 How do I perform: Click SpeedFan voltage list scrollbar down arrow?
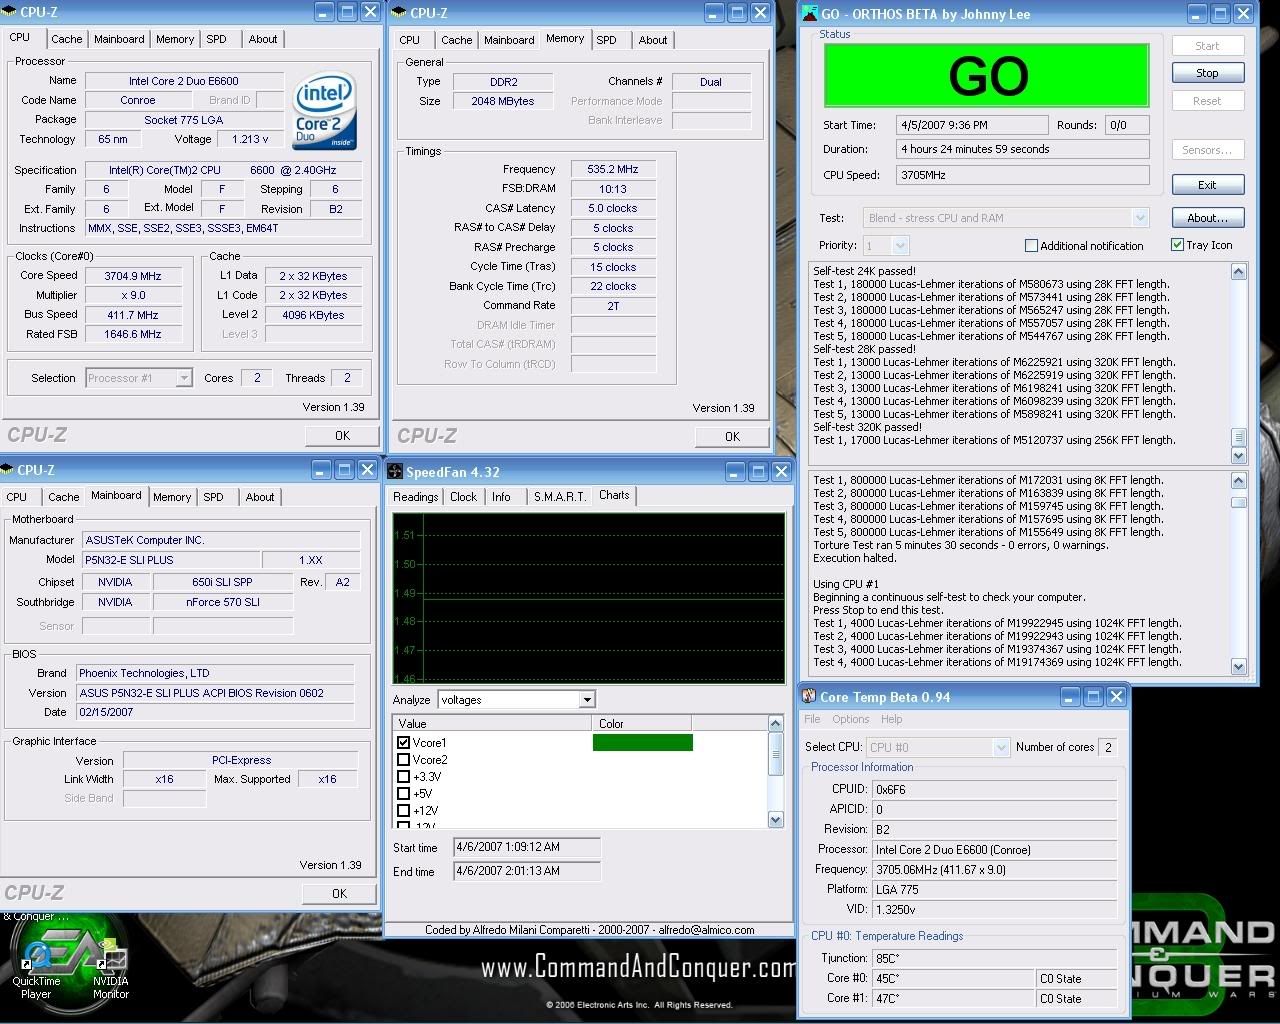775,819
